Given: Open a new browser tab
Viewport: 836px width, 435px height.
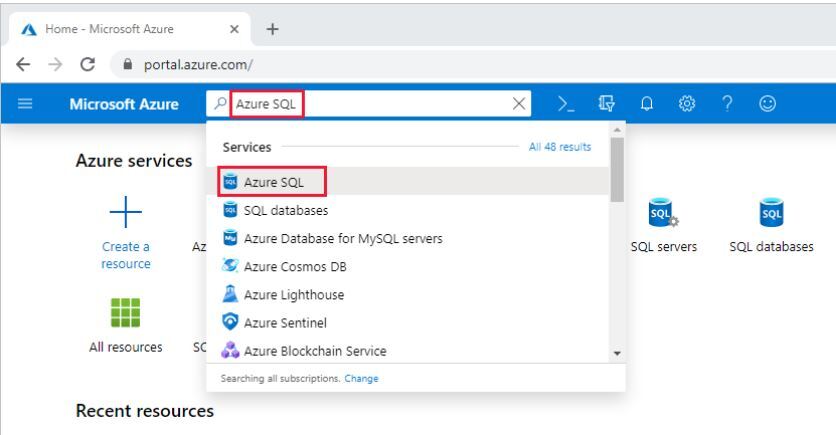Looking at the screenshot, I should pos(272,29).
